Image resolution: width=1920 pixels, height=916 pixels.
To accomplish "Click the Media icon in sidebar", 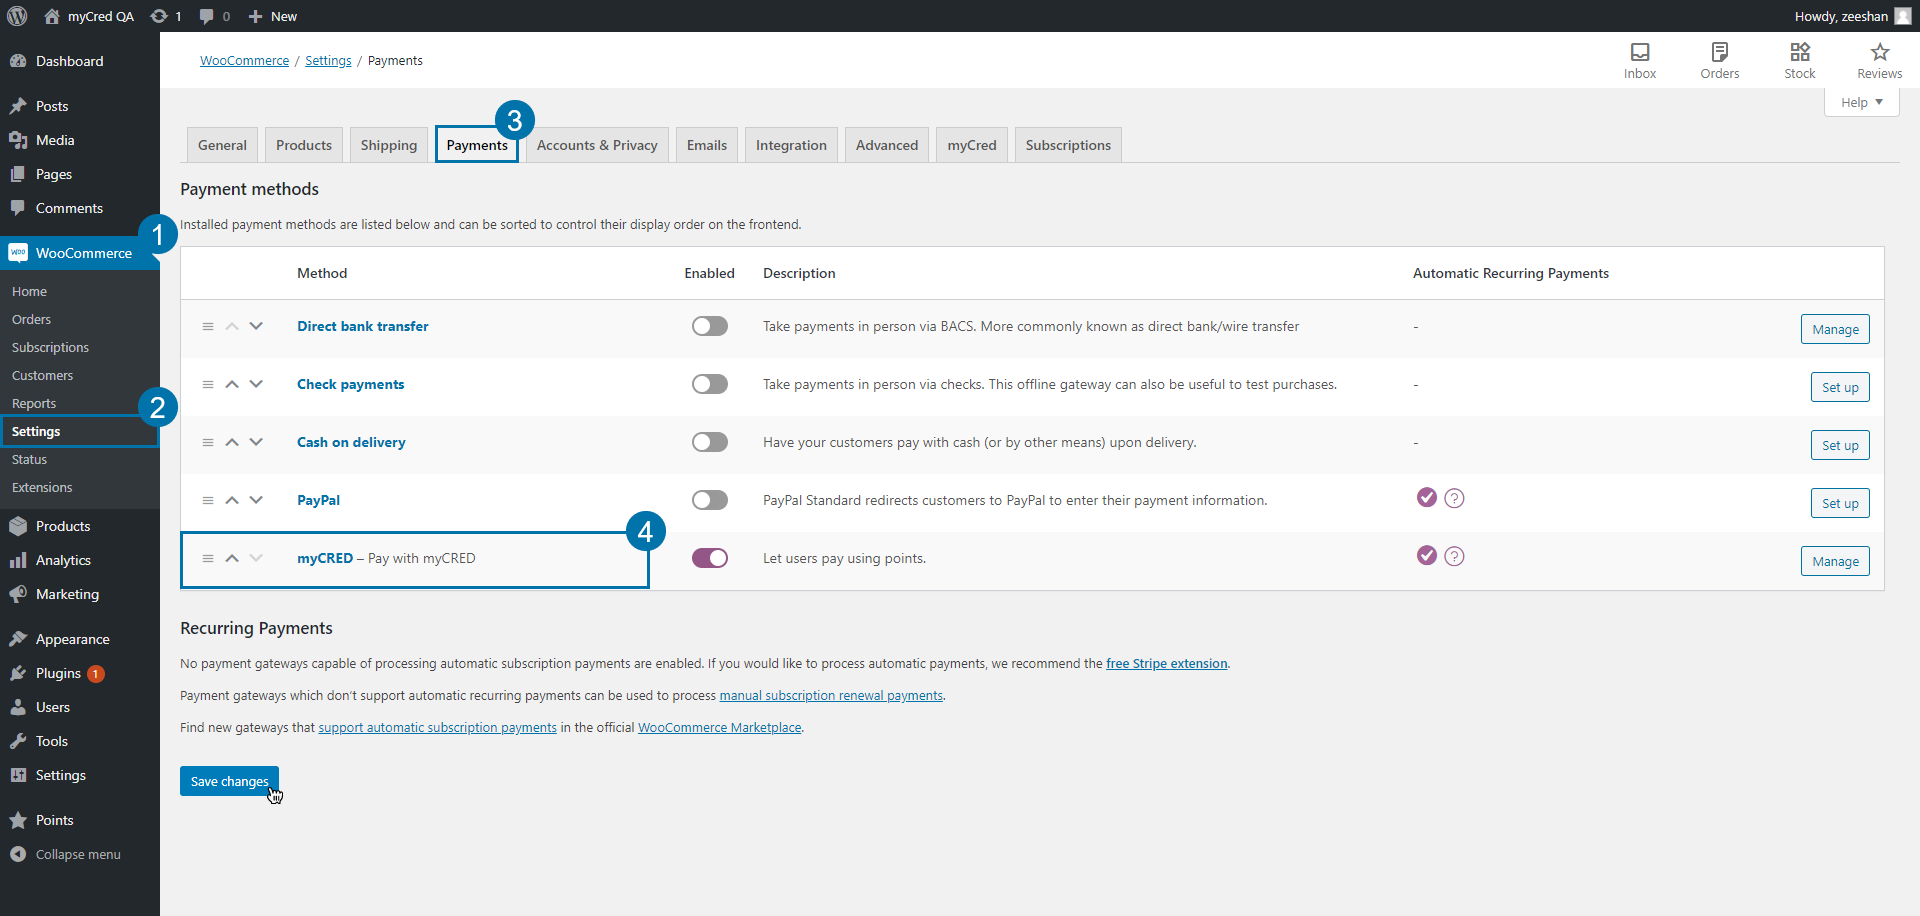I will click(x=18, y=140).
